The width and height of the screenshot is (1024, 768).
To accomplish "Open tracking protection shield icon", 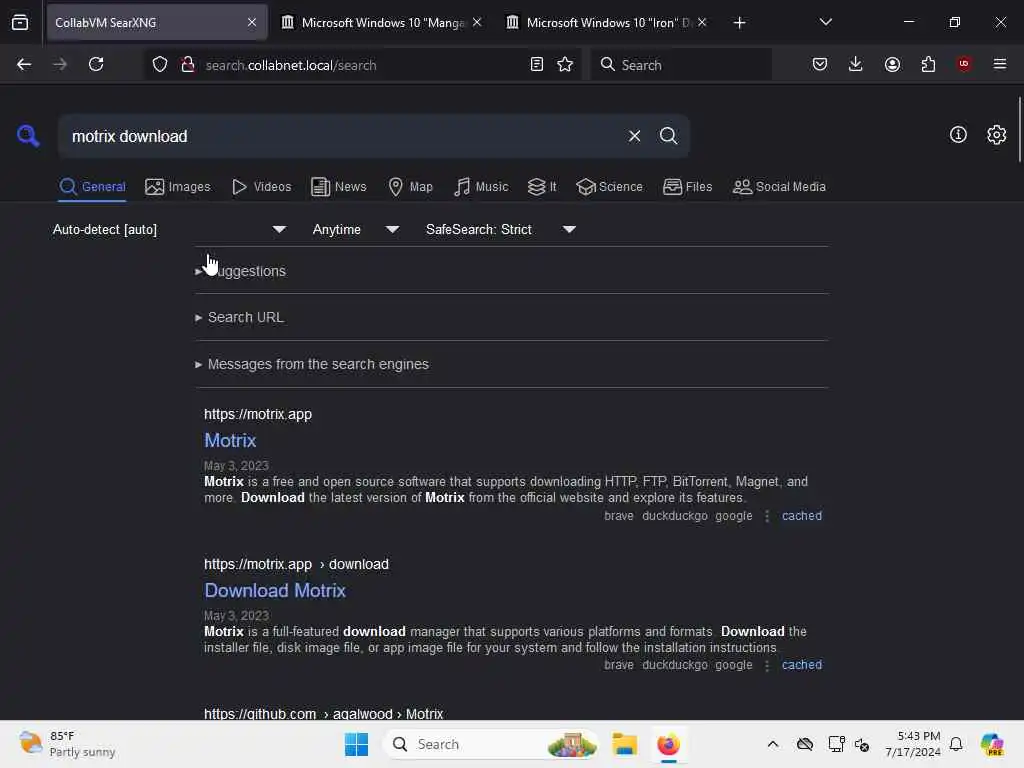I will click(160, 65).
